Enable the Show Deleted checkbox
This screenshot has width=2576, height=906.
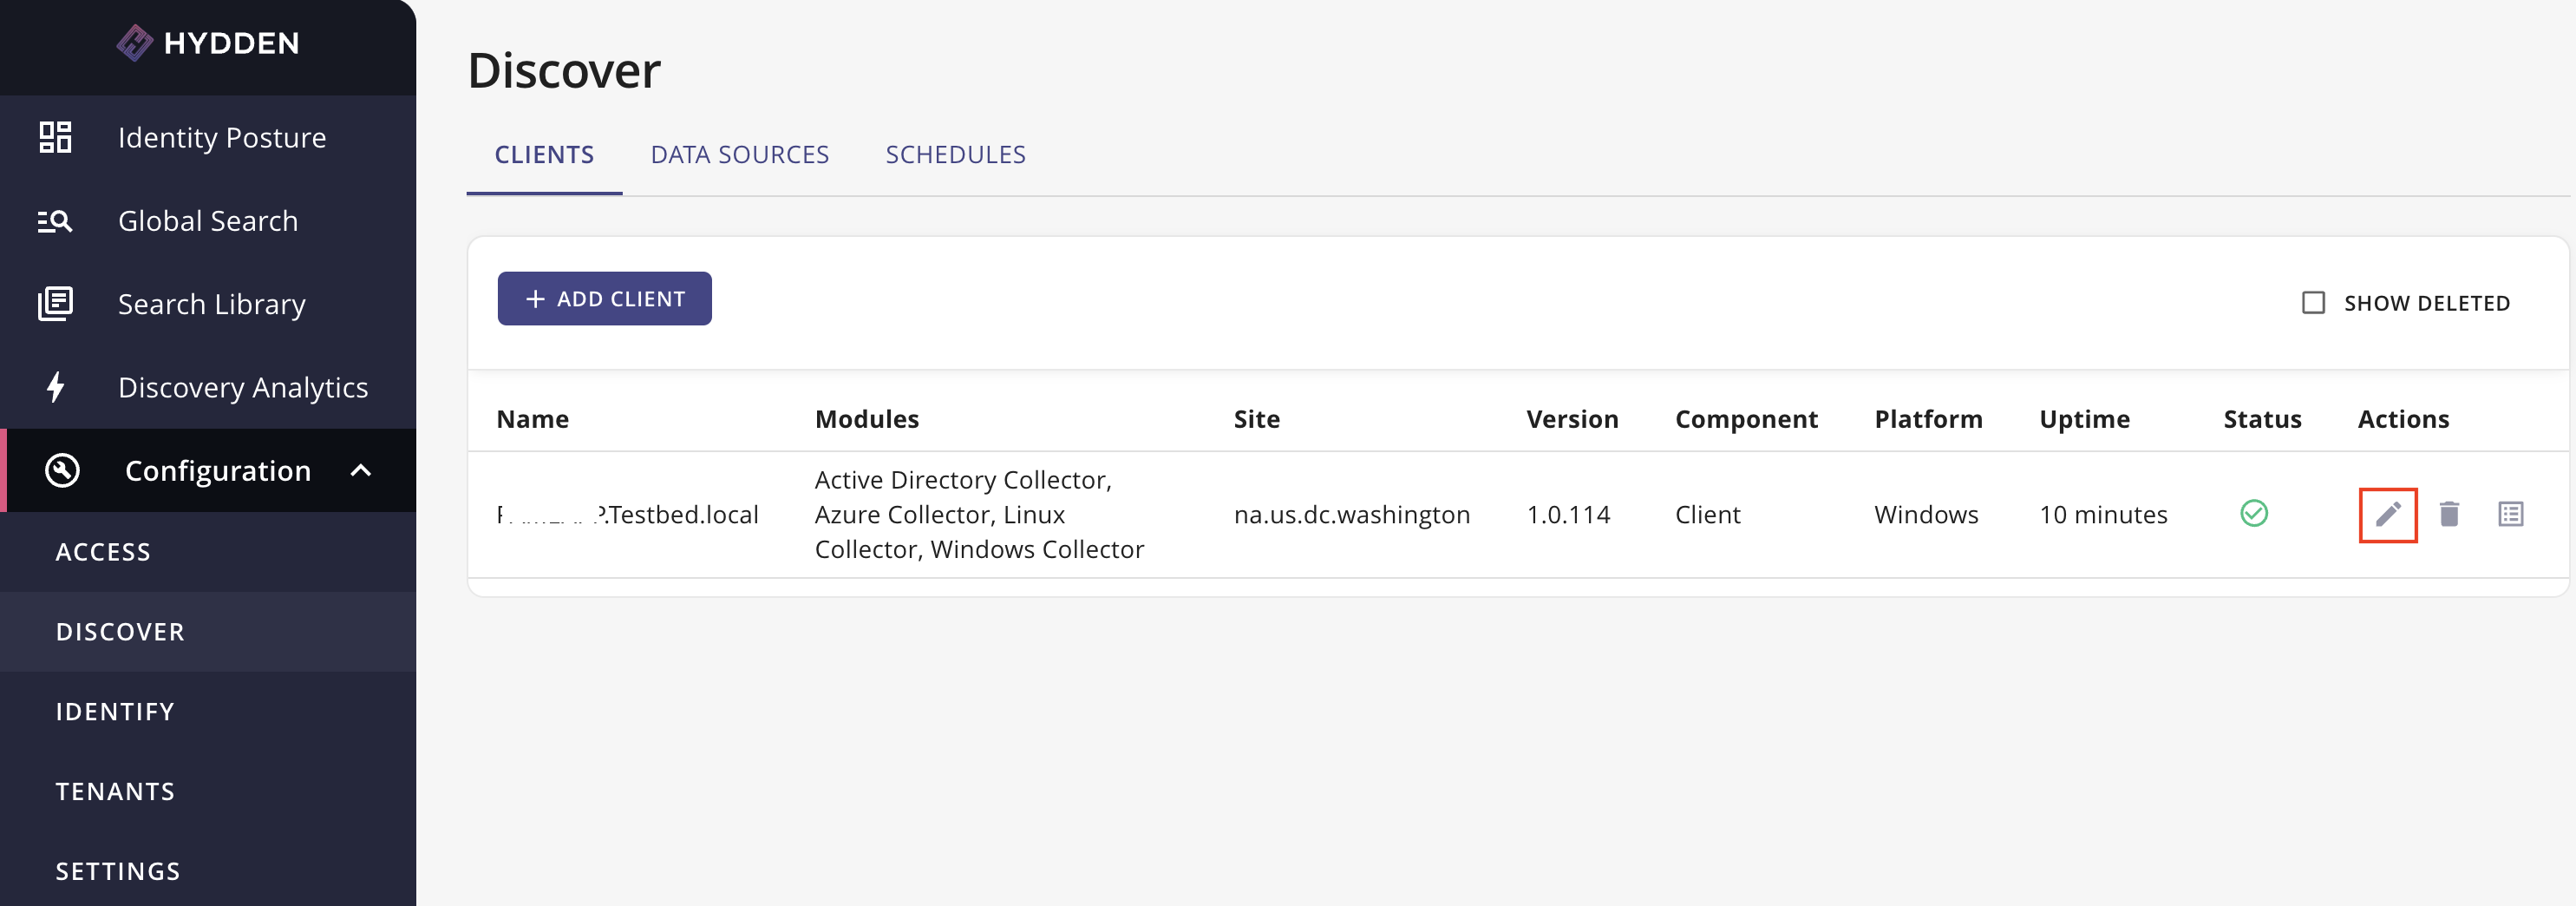click(2313, 301)
